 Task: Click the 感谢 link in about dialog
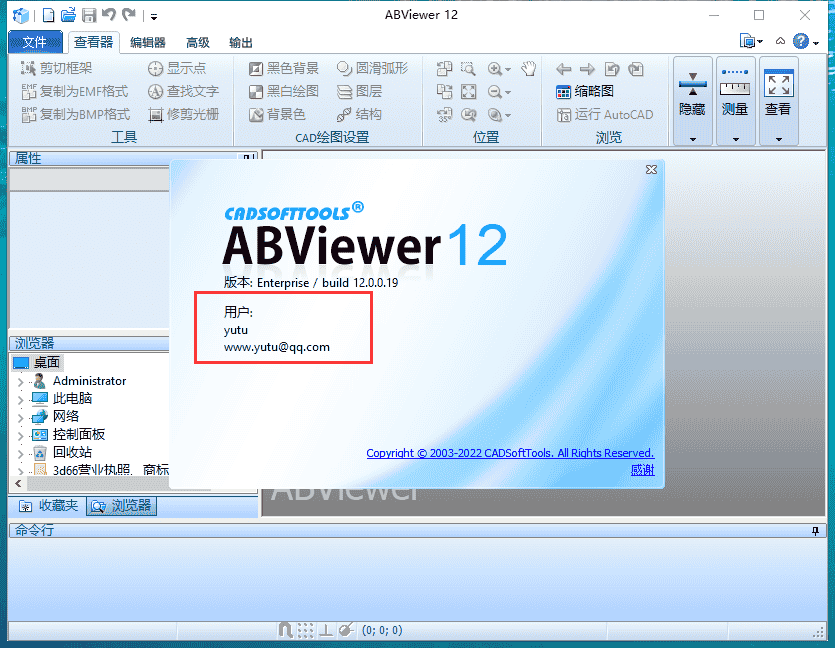641,469
